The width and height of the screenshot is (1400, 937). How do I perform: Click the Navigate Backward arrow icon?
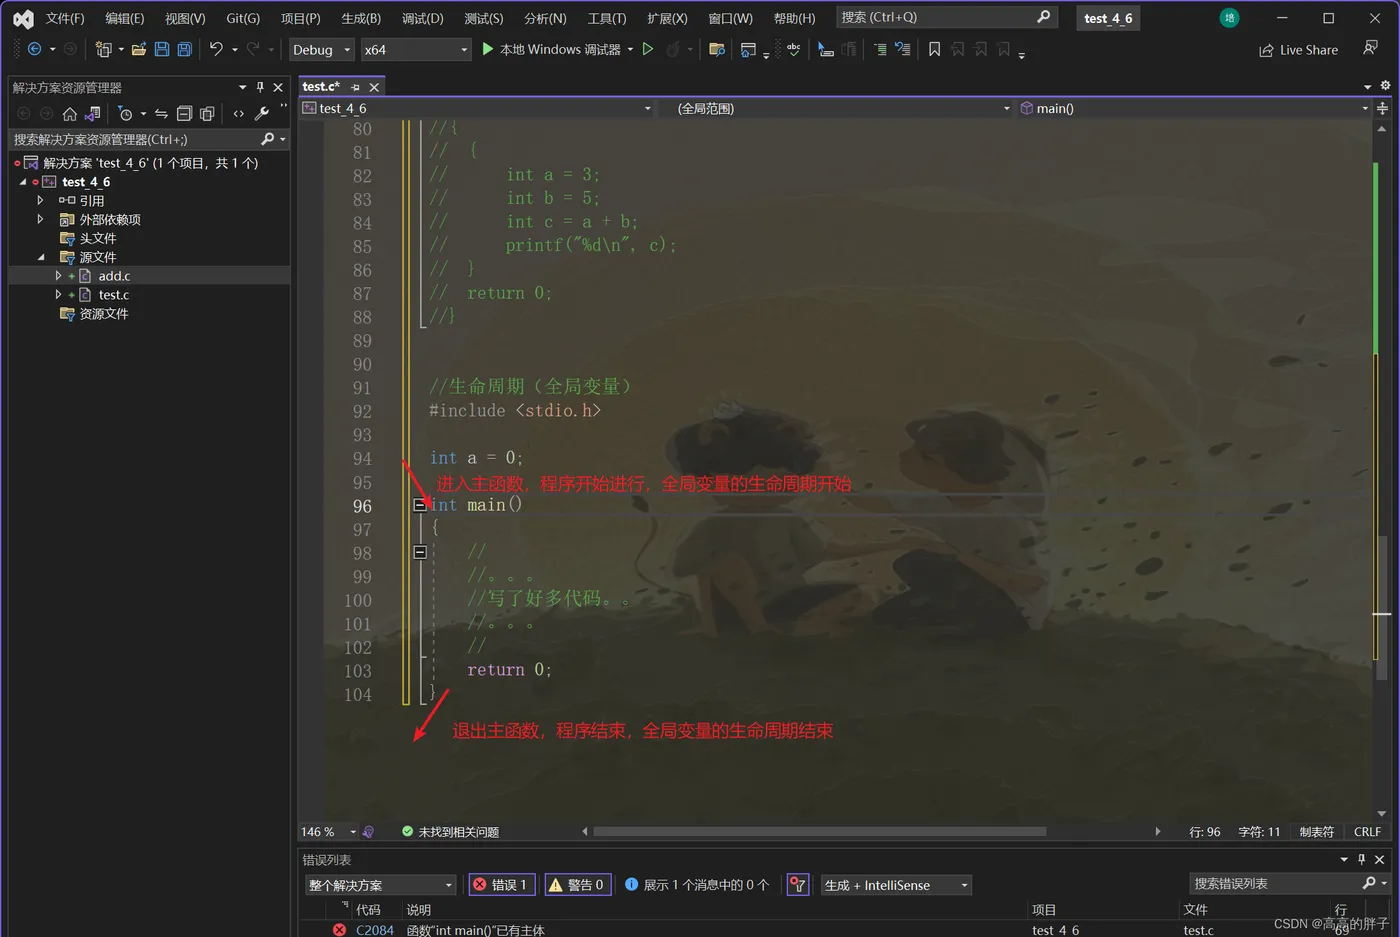click(34, 49)
